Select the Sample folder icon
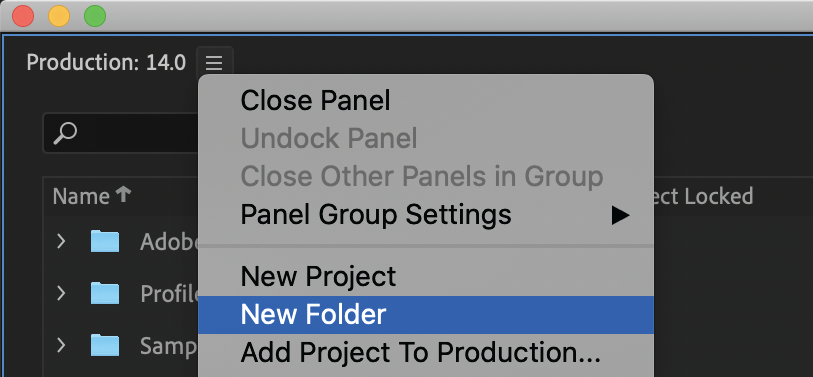This screenshot has width=813, height=377. (x=105, y=345)
